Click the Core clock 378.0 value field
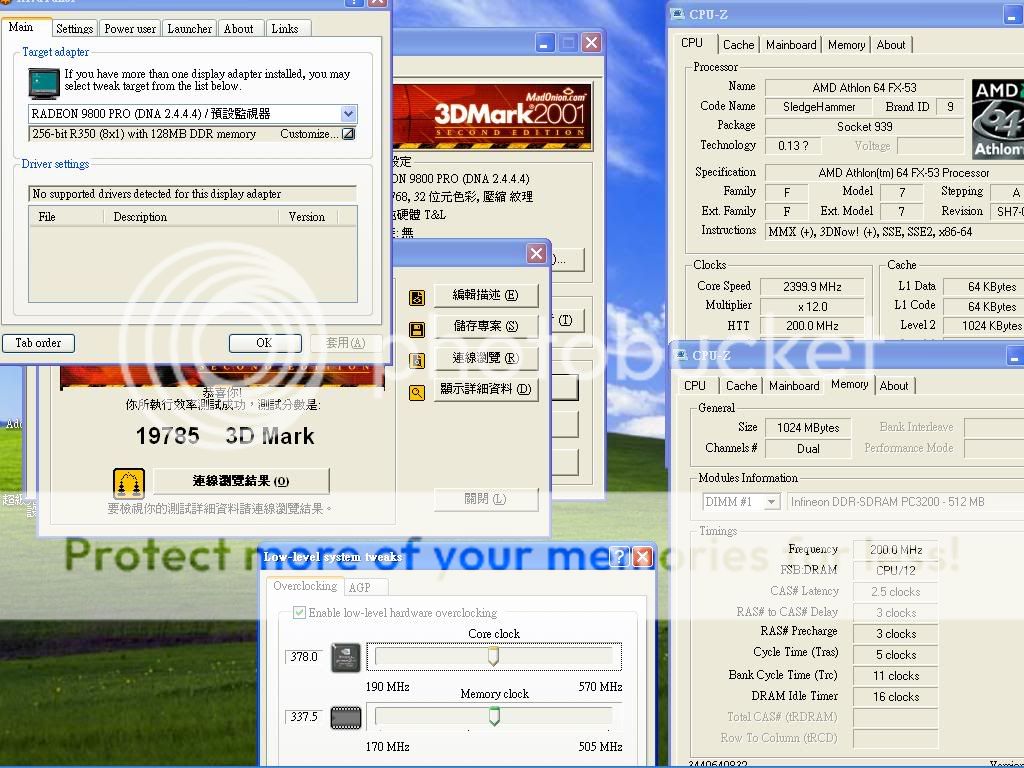1024x768 pixels. (304, 658)
